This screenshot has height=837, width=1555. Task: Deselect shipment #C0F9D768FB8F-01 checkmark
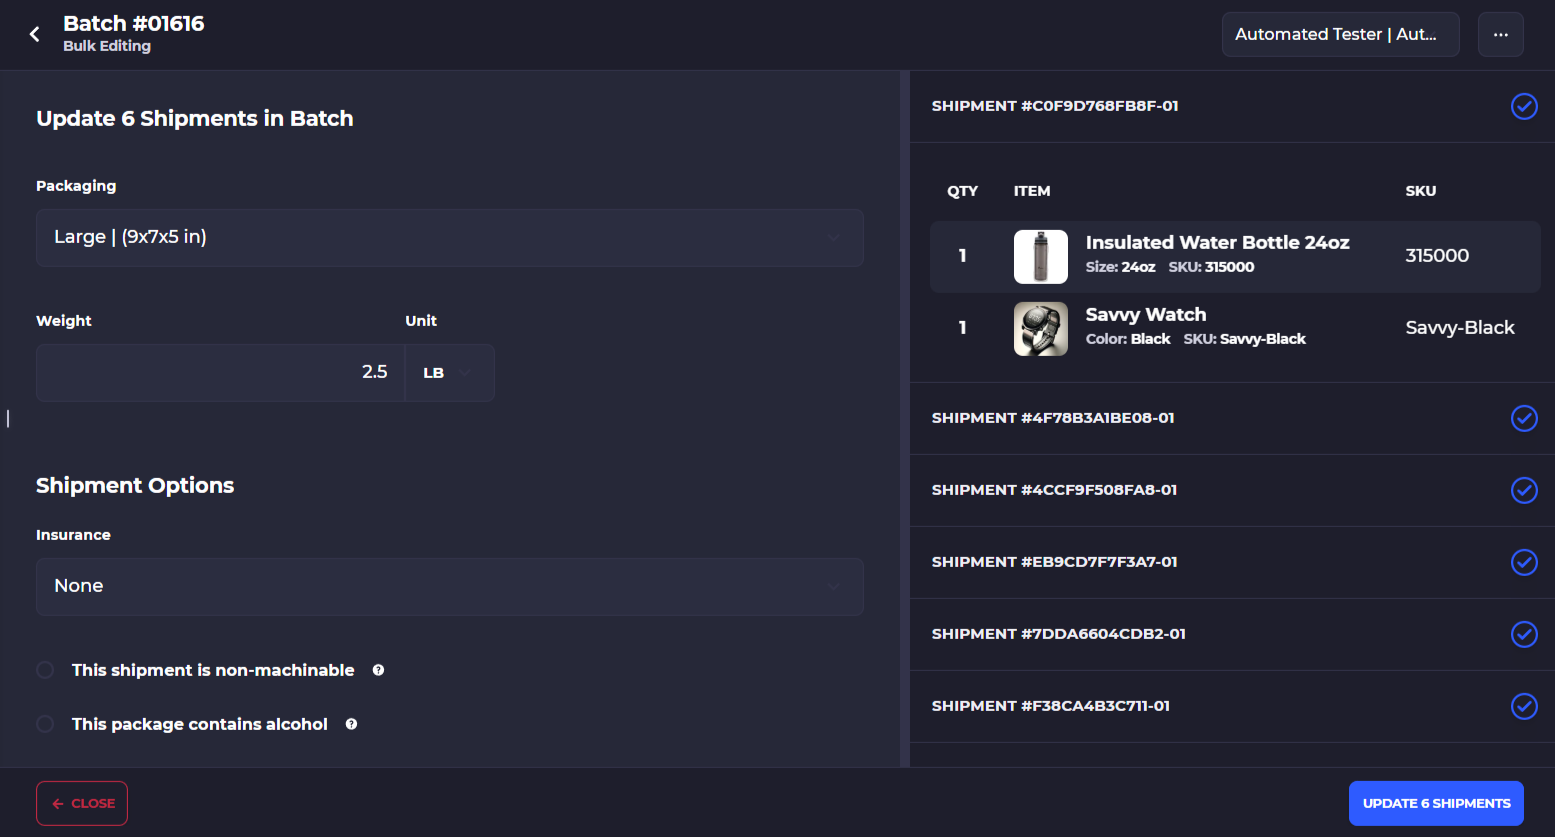coord(1524,106)
